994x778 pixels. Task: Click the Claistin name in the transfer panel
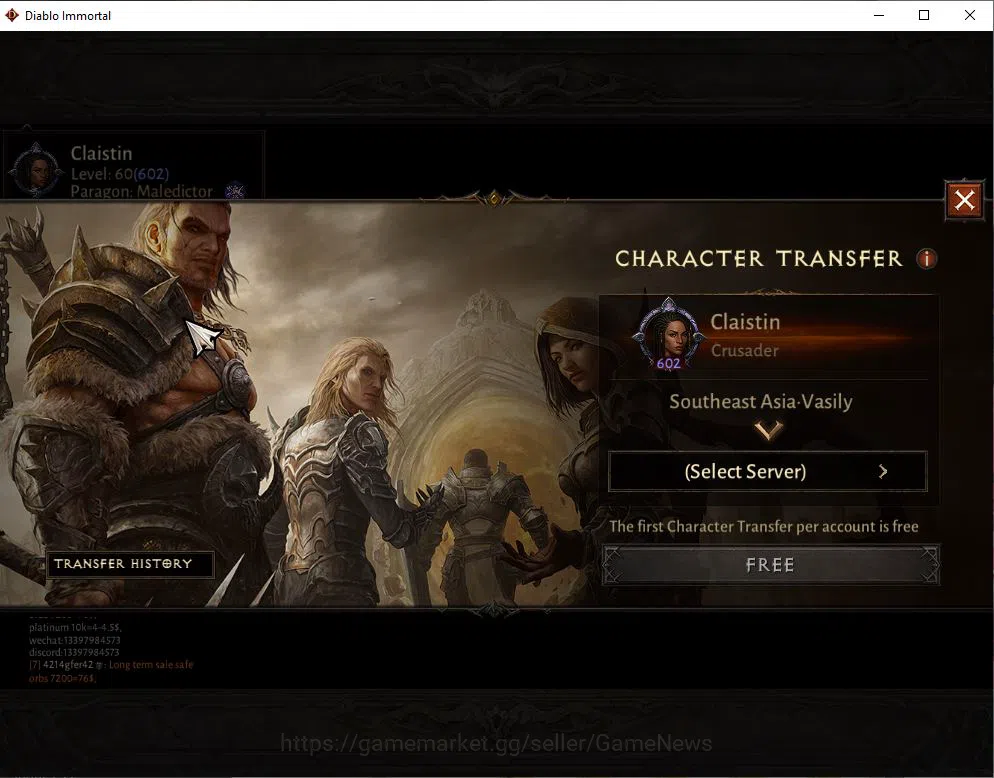745,321
